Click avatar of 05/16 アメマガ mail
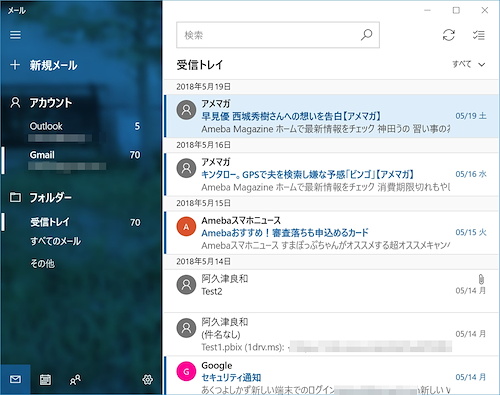This screenshot has height=395, width=500. coord(186,168)
